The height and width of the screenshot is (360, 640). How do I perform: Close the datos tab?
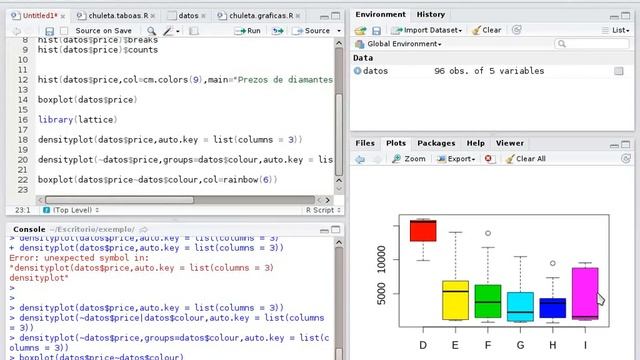pyautogui.click(x=203, y=16)
